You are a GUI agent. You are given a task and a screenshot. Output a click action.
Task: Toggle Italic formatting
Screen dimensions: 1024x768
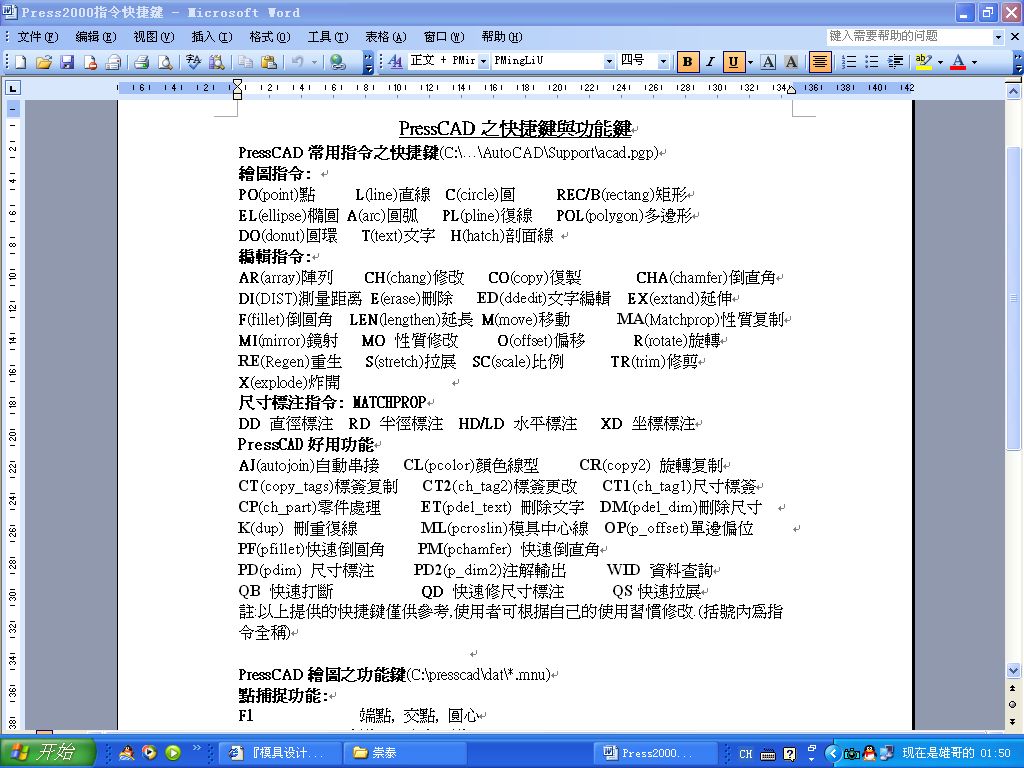(710, 61)
